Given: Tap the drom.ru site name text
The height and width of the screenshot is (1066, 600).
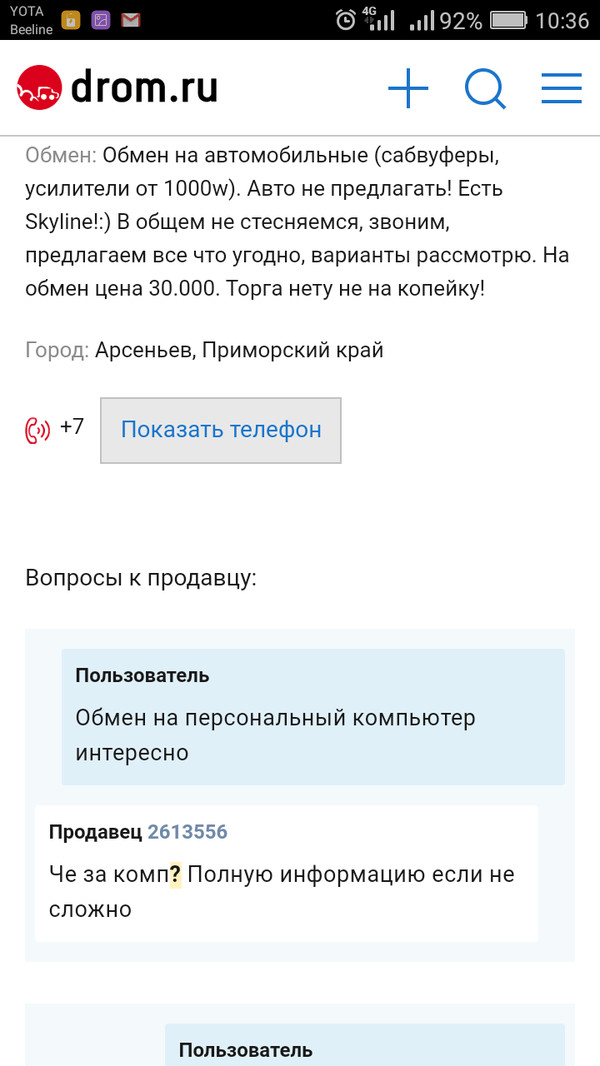Looking at the screenshot, I should [144, 89].
